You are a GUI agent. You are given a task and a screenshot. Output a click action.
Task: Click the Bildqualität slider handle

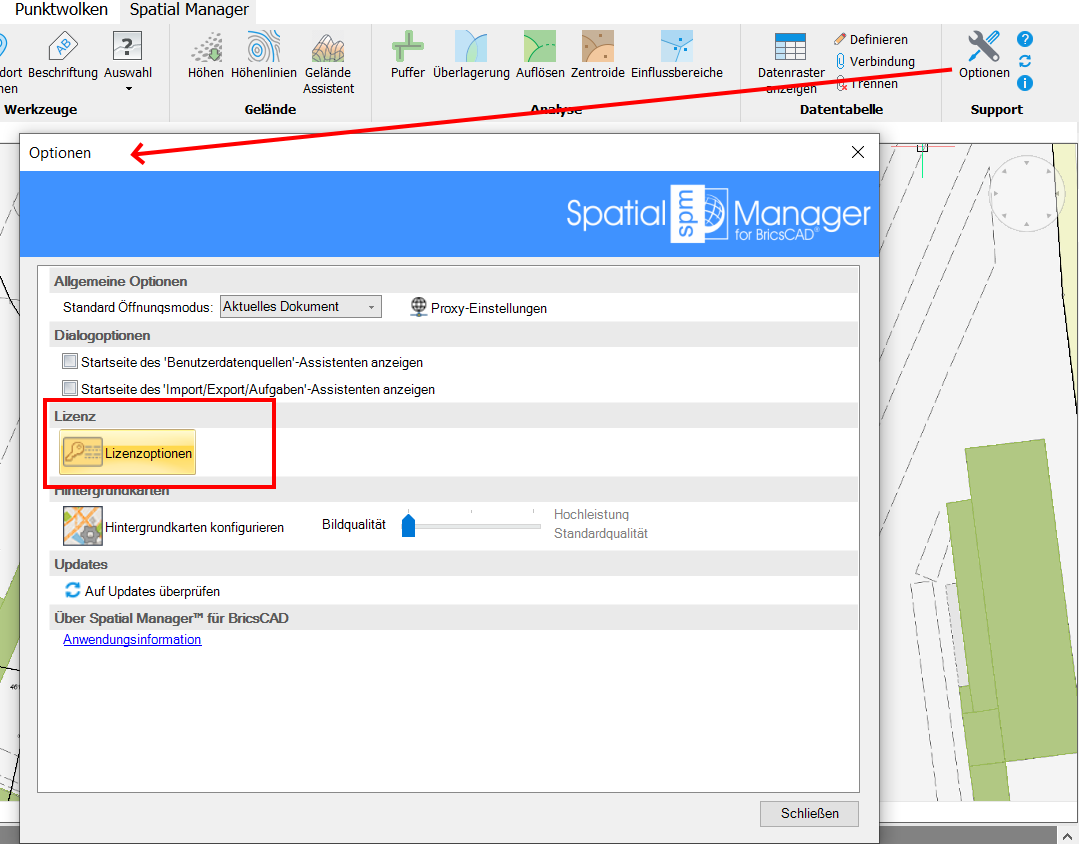tap(408, 525)
